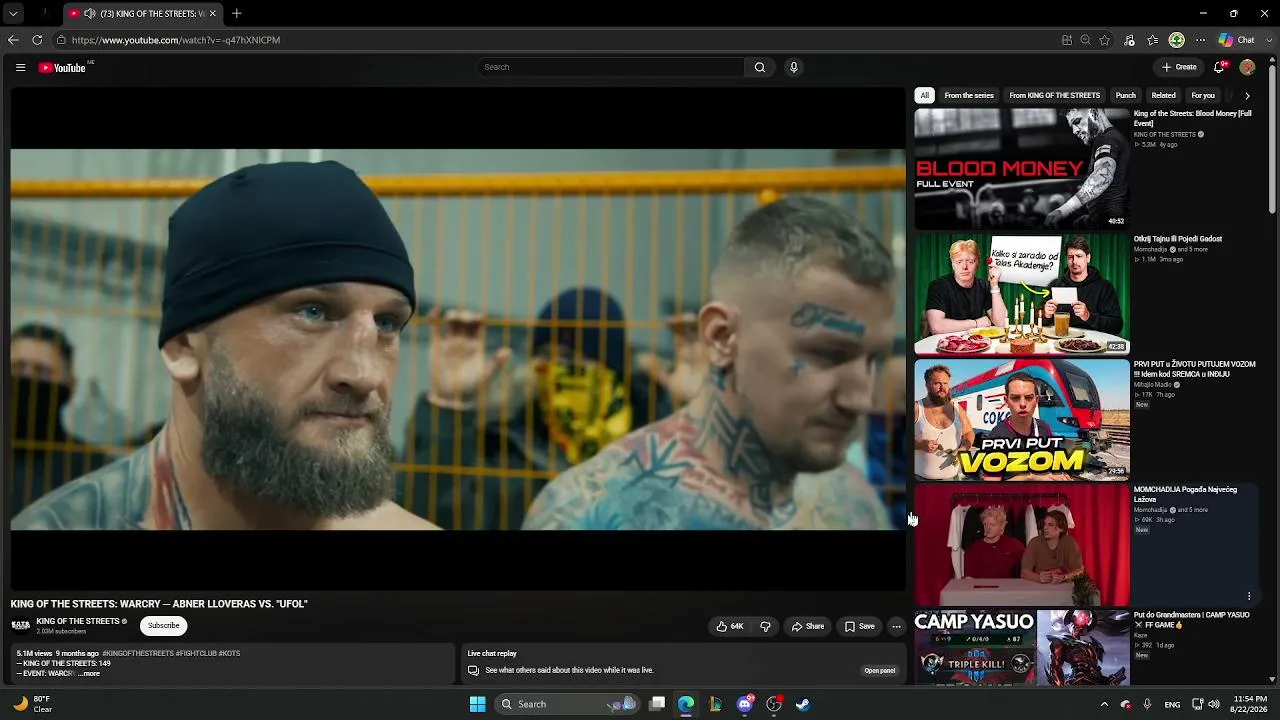Screen dimensions: 1280x720
Task: Reload the current page
Action: pos(37,40)
